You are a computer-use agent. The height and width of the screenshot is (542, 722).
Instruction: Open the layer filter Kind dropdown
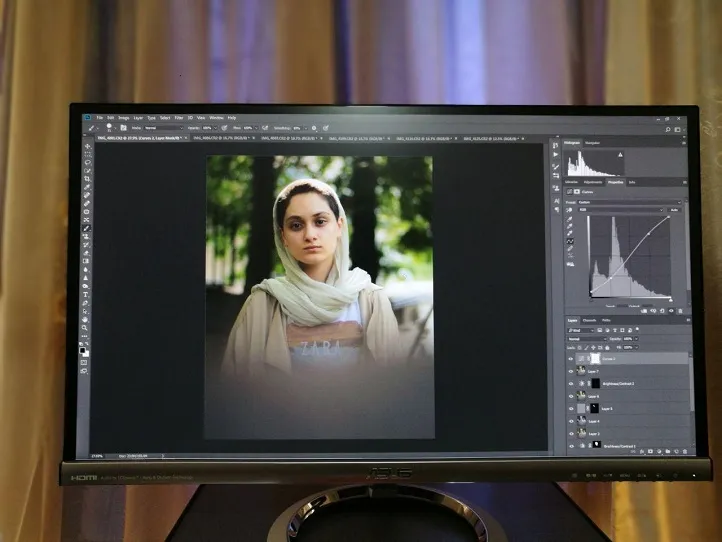pos(581,330)
